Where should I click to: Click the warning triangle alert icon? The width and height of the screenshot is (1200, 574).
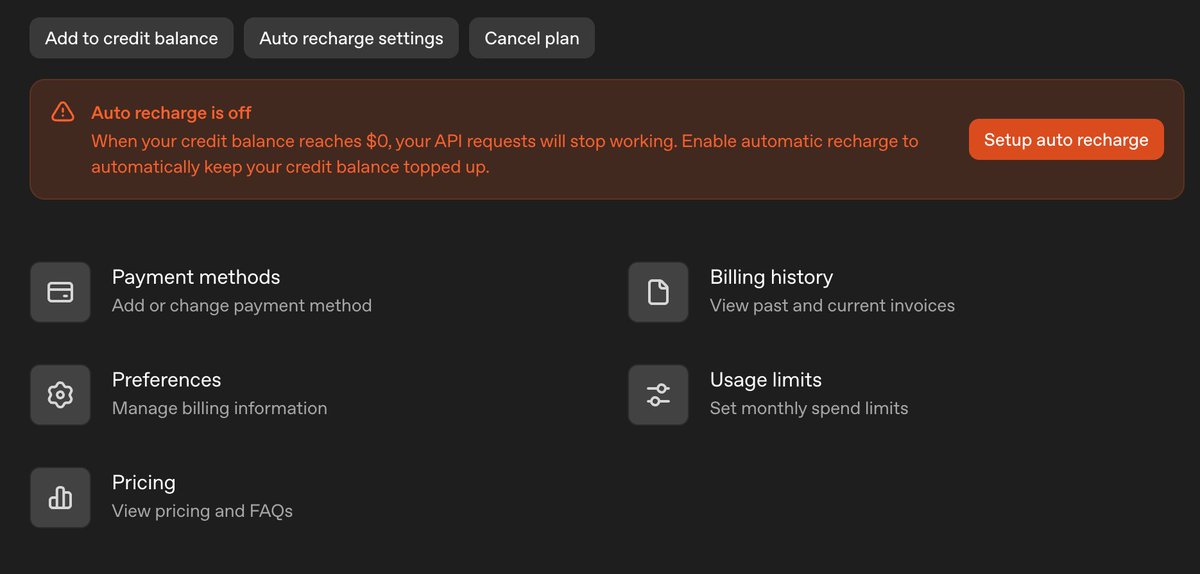coord(63,112)
